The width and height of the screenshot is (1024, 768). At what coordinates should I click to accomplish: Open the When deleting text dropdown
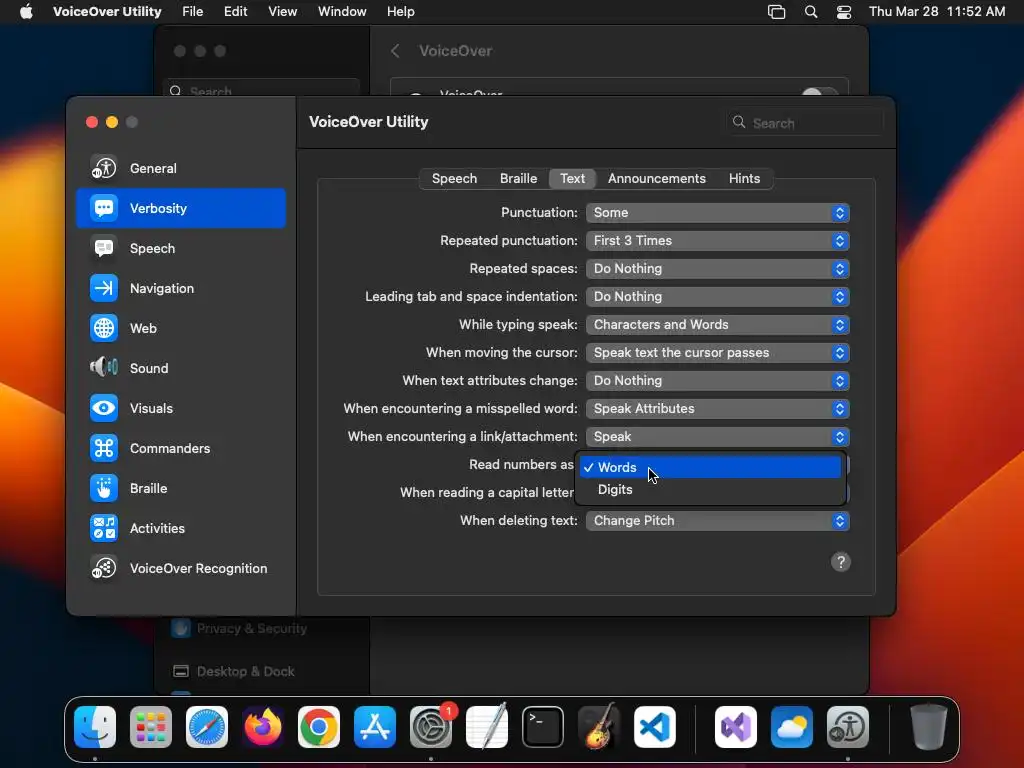(x=717, y=521)
